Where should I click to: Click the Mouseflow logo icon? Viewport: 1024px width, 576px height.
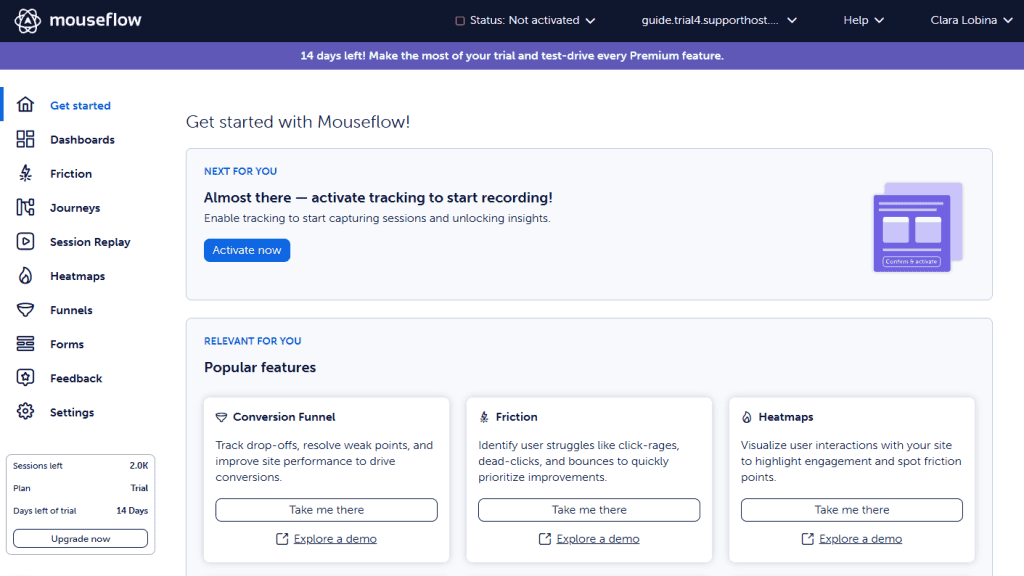pos(27,21)
